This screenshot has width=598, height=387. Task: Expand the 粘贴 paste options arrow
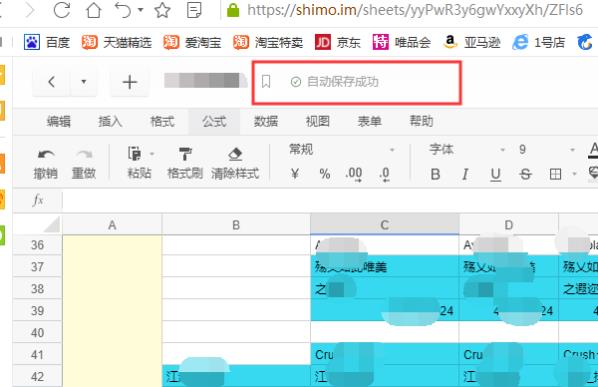point(152,154)
